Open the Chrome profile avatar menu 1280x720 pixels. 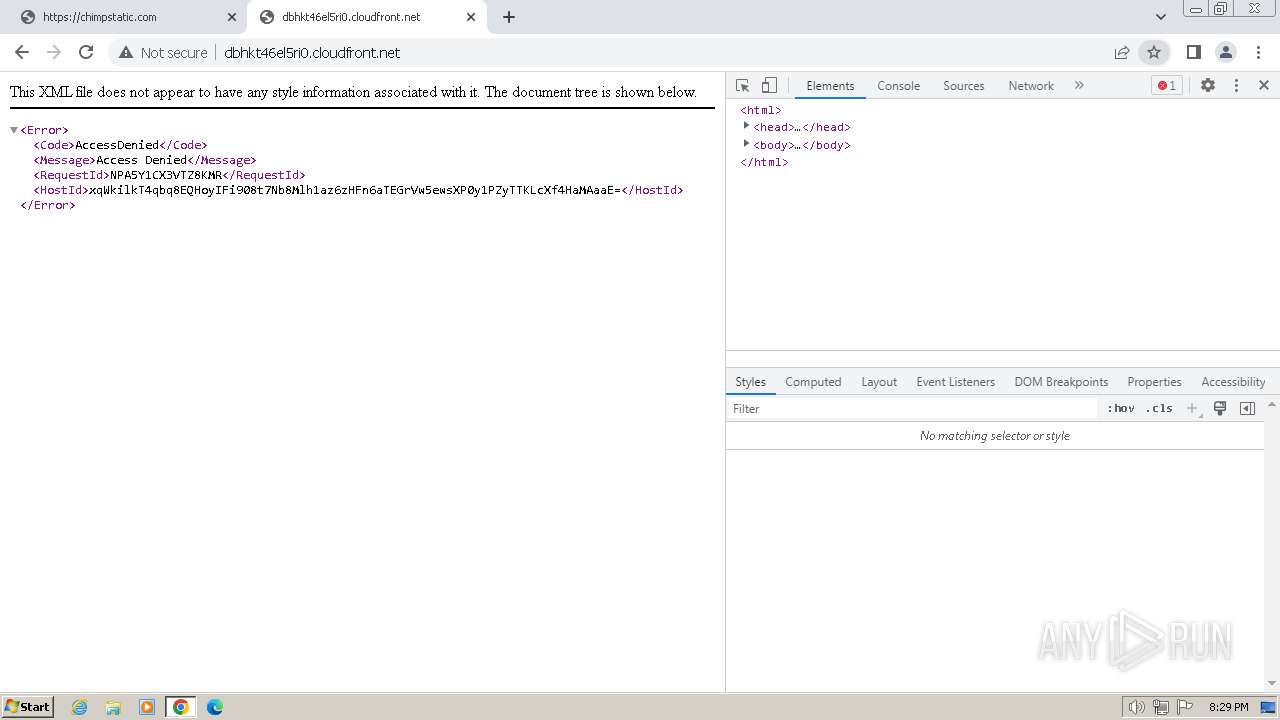point(1225,52)
